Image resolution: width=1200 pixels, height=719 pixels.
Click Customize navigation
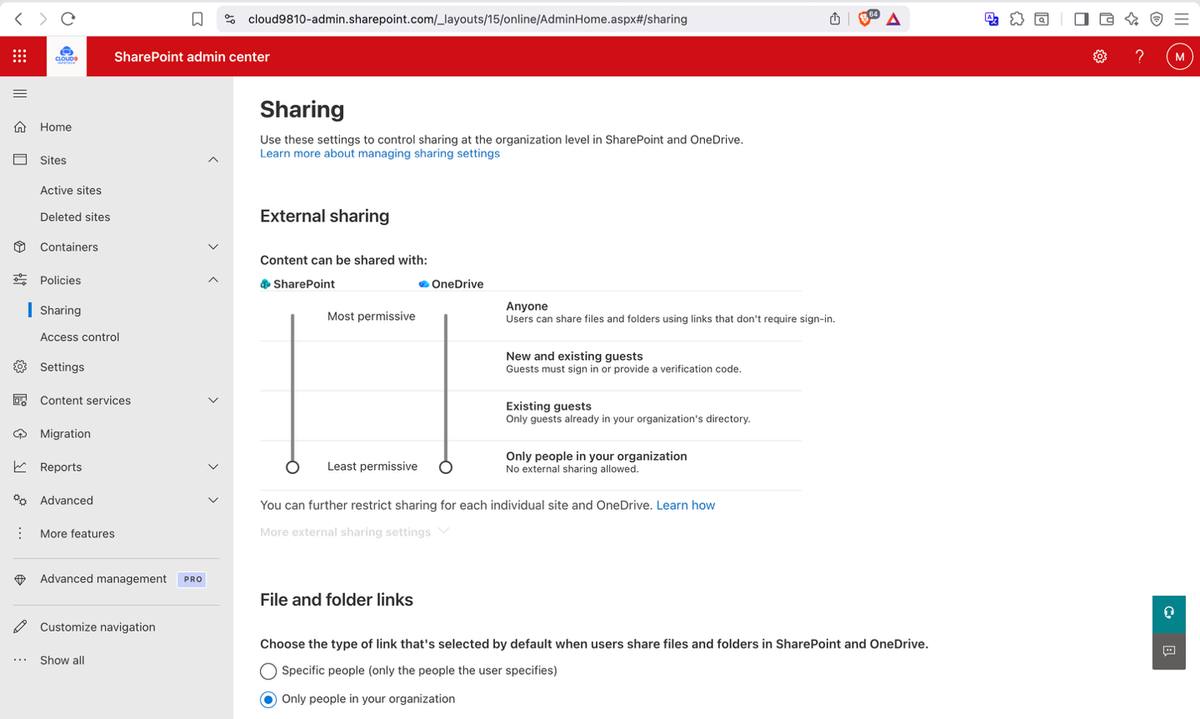(98, 627)
